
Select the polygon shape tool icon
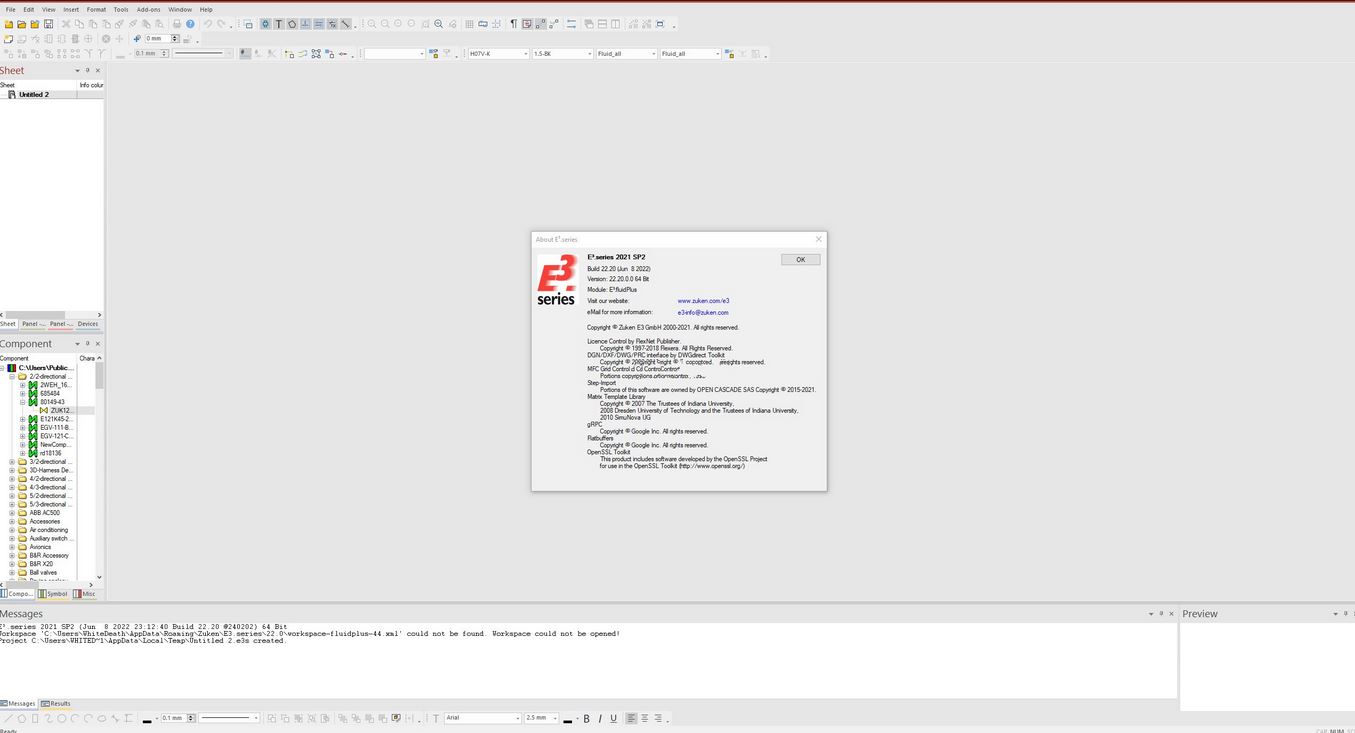[x=291, y=24]
